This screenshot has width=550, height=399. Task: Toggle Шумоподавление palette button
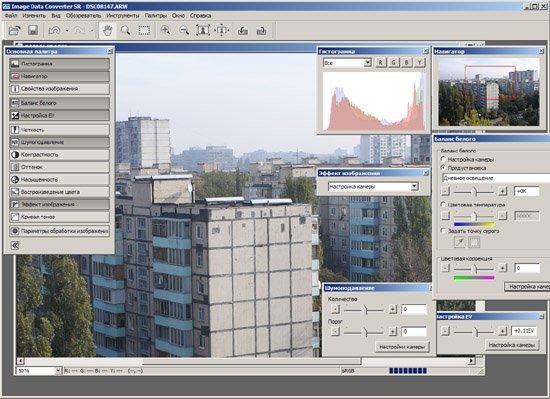[x=60, y=142]
